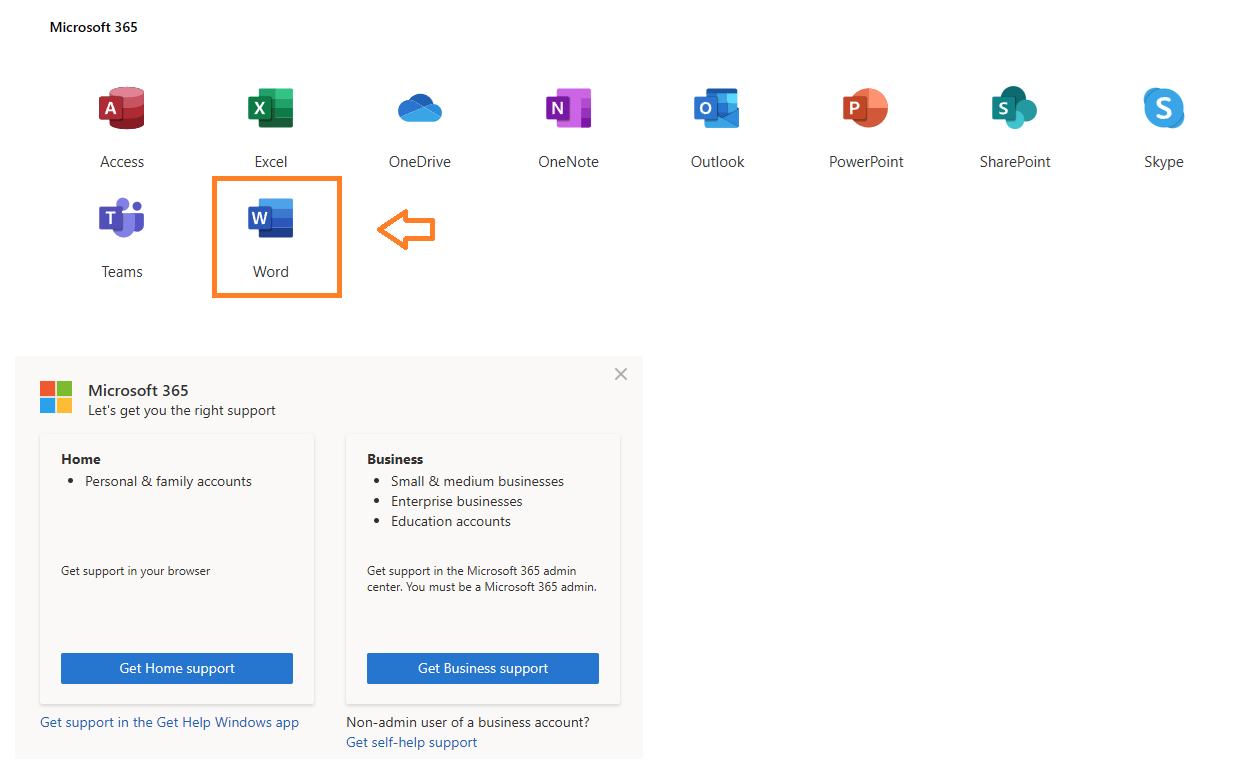Image resolution: width=1253 pixels, height=766 pixels.
Task: Open the PowerPoint app icon
Action: (866, 108)
